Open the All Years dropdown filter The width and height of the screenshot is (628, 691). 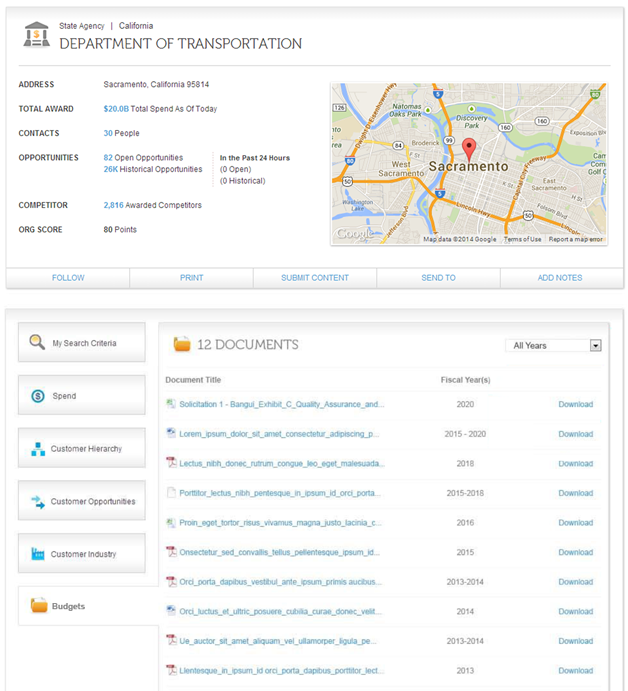pyautogui.click(x=554, y=346)
